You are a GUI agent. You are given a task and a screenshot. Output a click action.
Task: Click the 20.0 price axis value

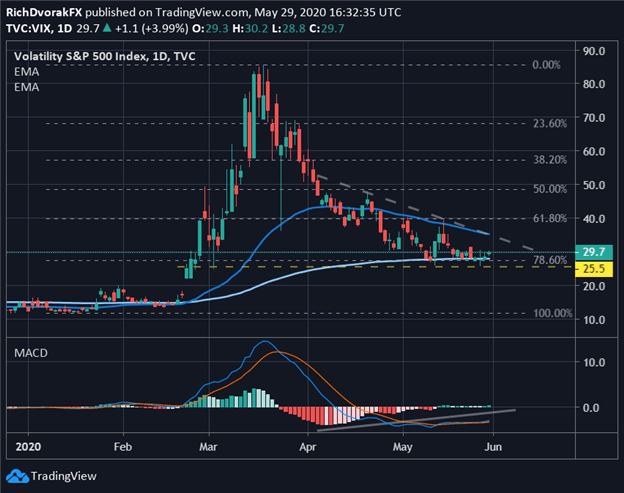594,286
